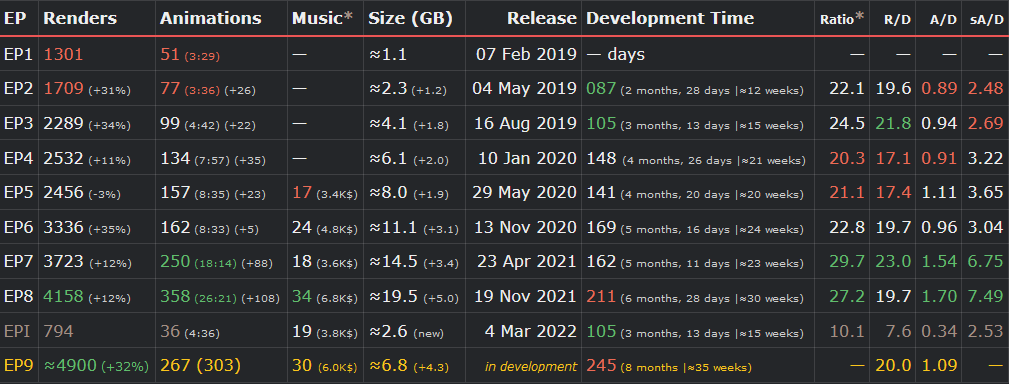
Task: Select the EP8 row label
Action: click(x=18, y=297)
